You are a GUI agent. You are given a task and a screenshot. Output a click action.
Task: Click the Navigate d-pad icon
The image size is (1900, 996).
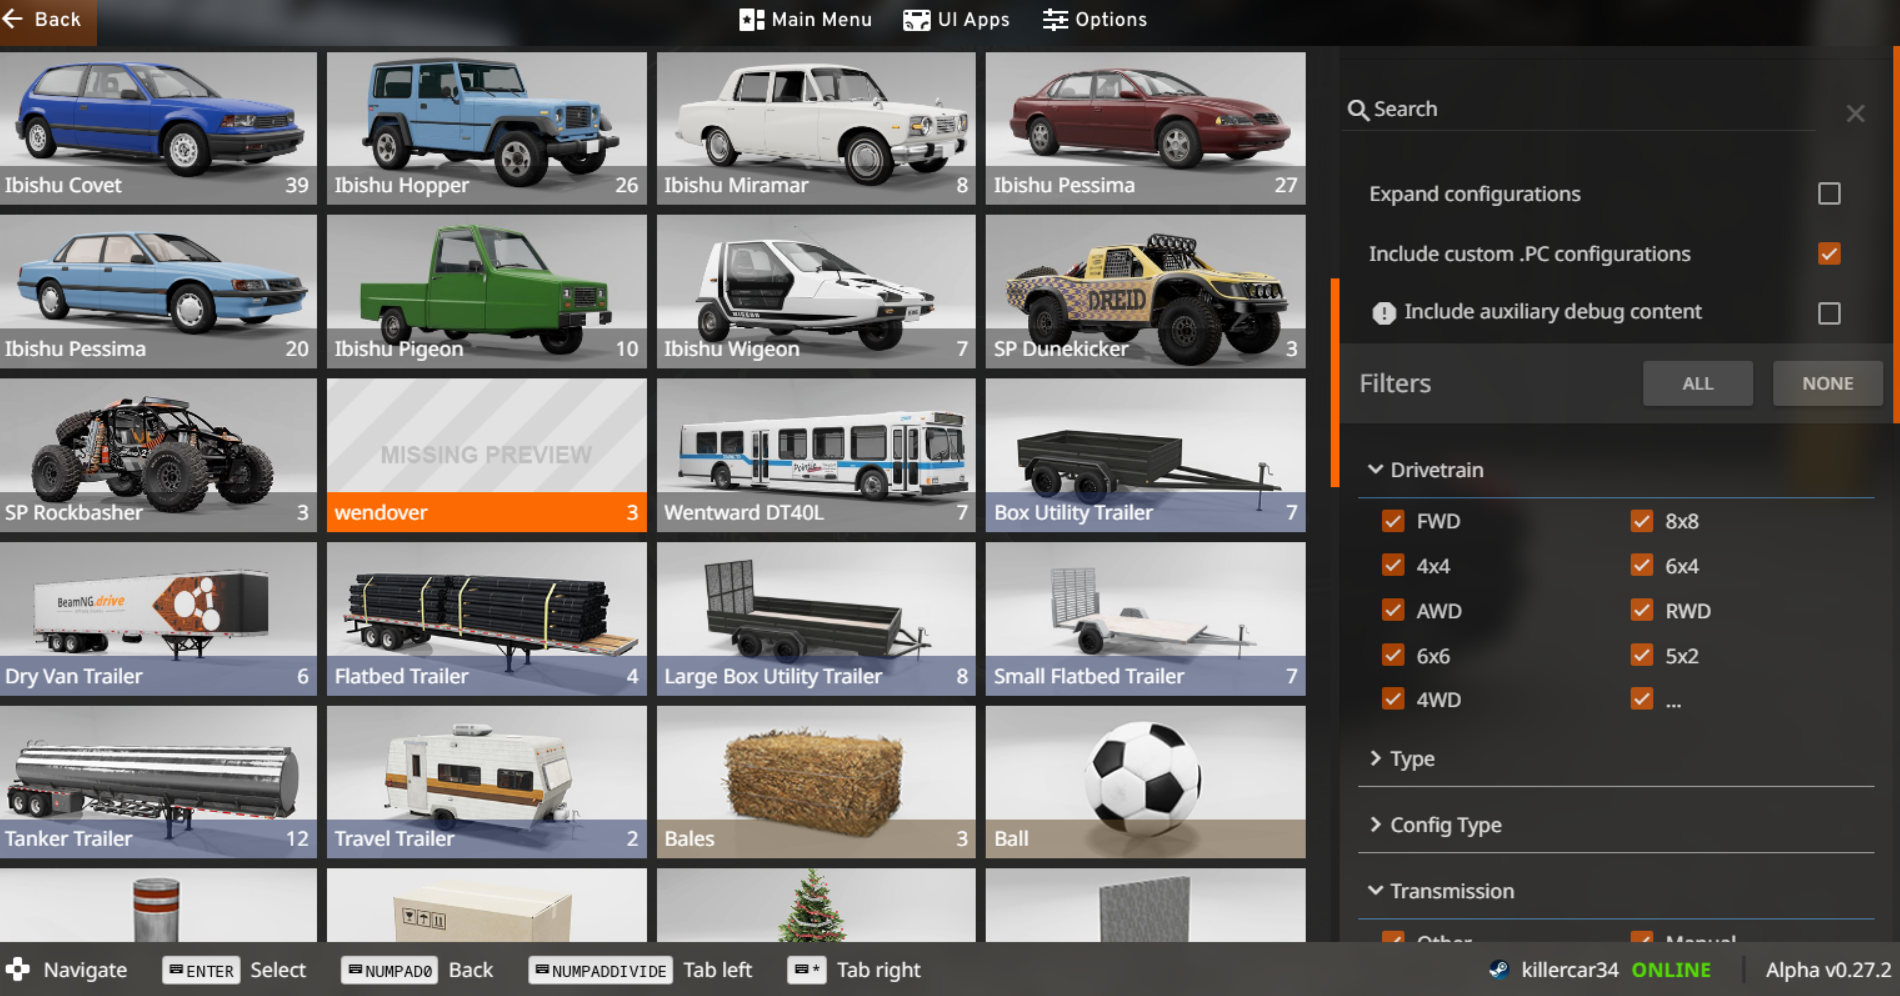click(18, 969)
